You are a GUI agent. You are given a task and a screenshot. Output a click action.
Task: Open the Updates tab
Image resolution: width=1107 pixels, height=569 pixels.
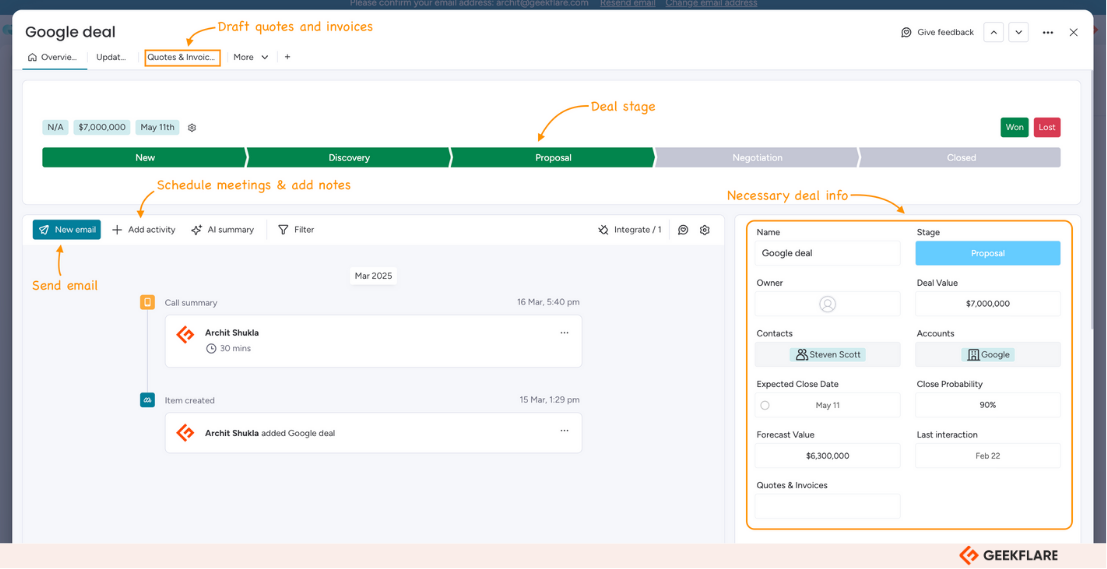[111, 57]
